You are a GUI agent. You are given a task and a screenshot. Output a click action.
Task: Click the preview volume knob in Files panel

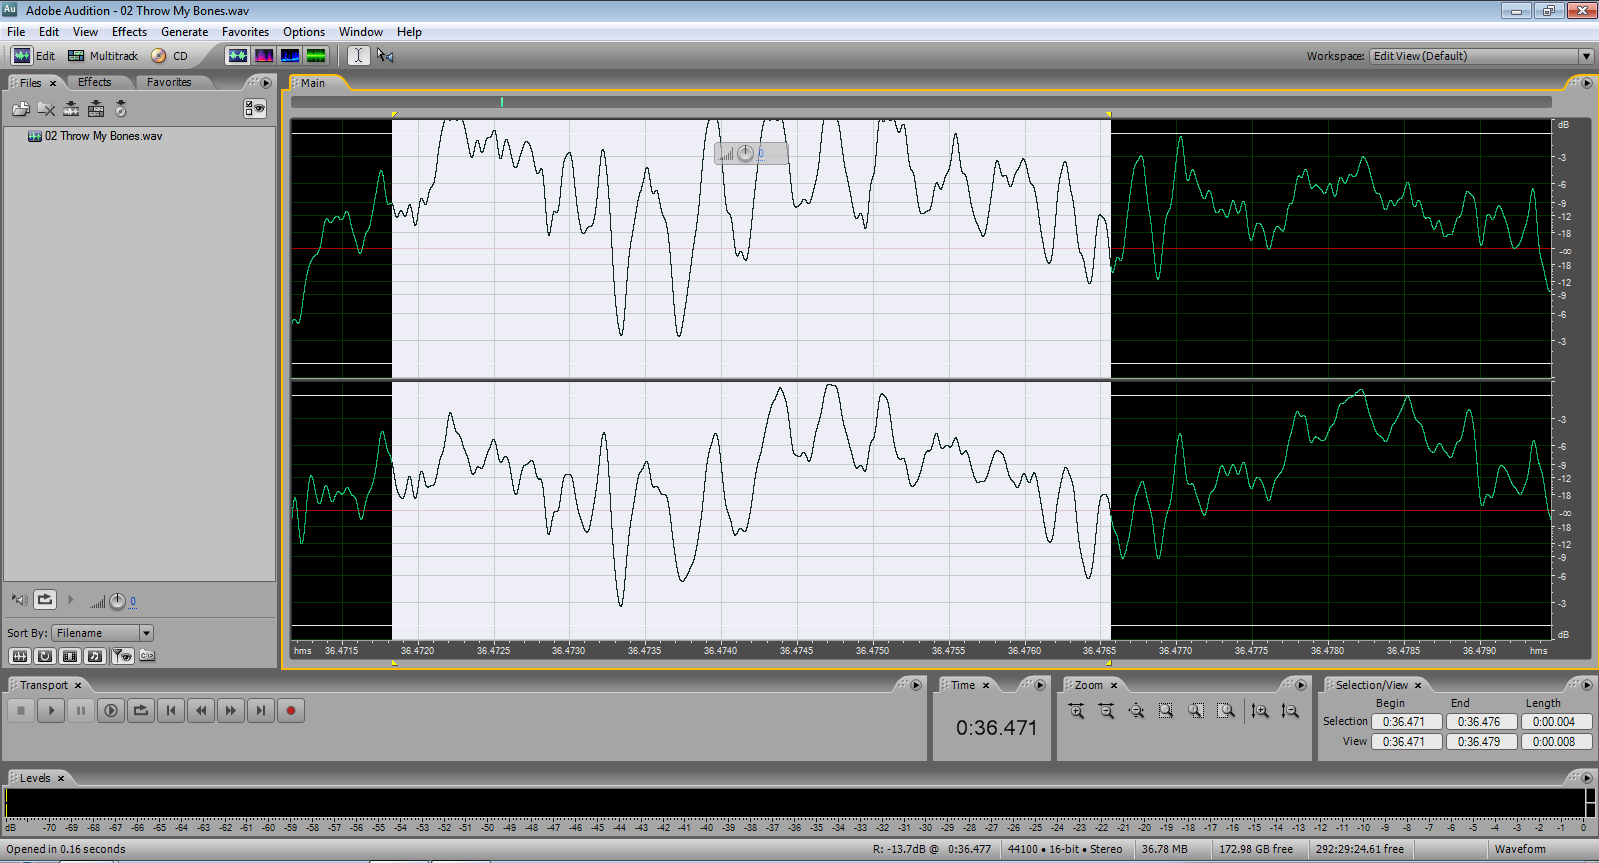(117, 601)
